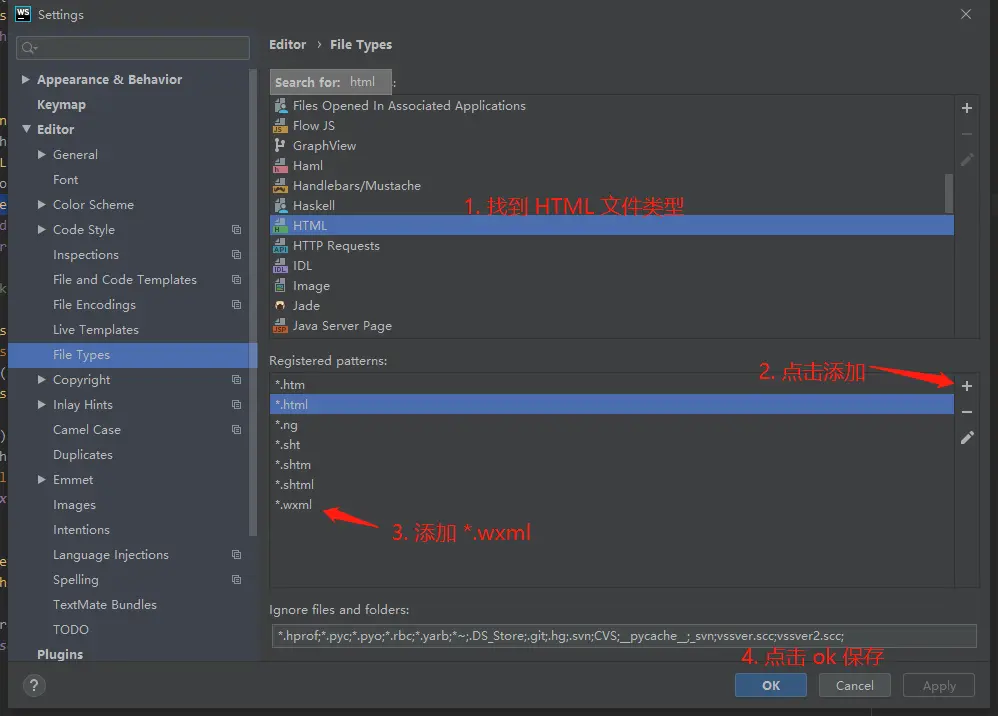
Task: Collapse the Editor section
Action: pos(26,129)
